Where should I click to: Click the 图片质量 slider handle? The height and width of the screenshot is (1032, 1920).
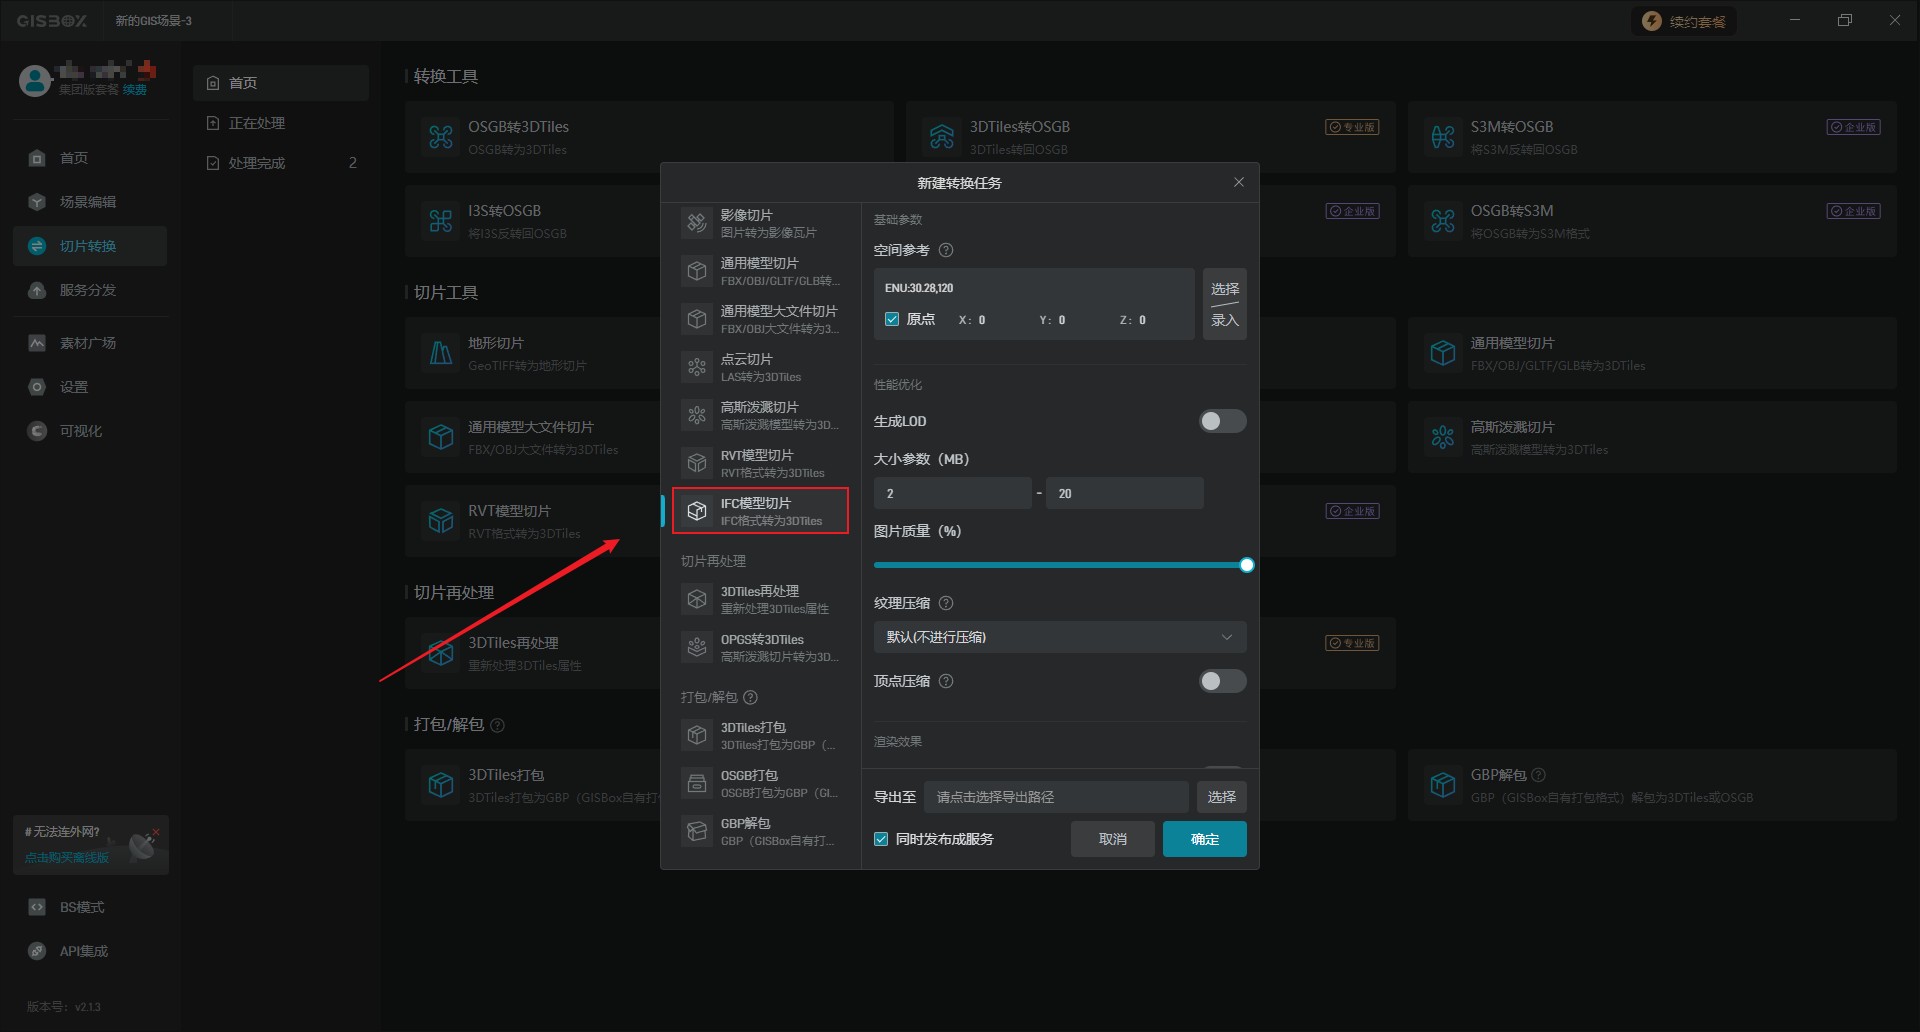click(1246, 565)
